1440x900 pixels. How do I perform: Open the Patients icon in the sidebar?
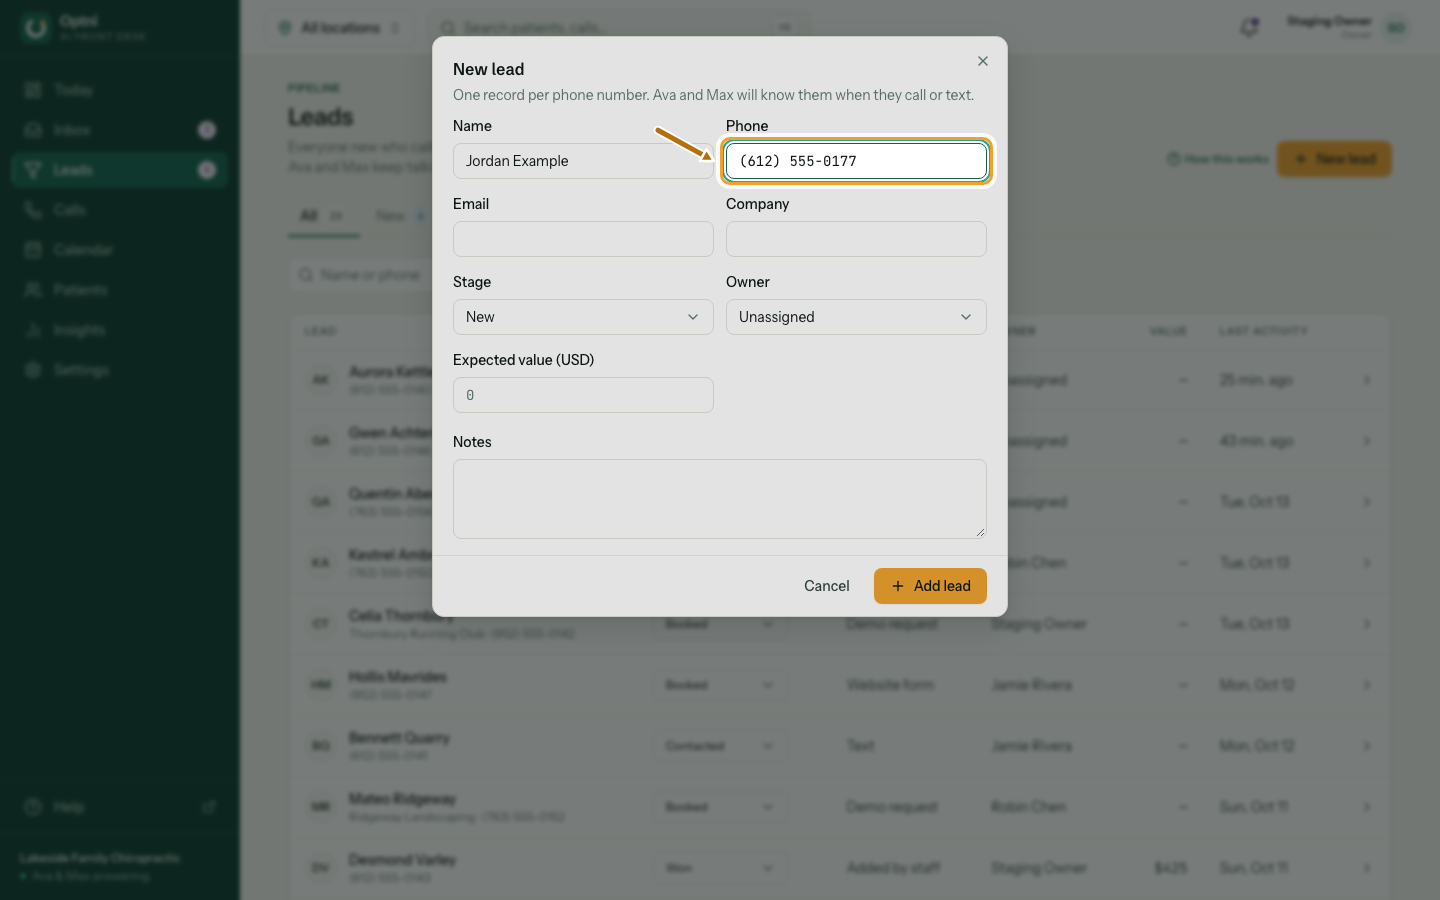33,290
